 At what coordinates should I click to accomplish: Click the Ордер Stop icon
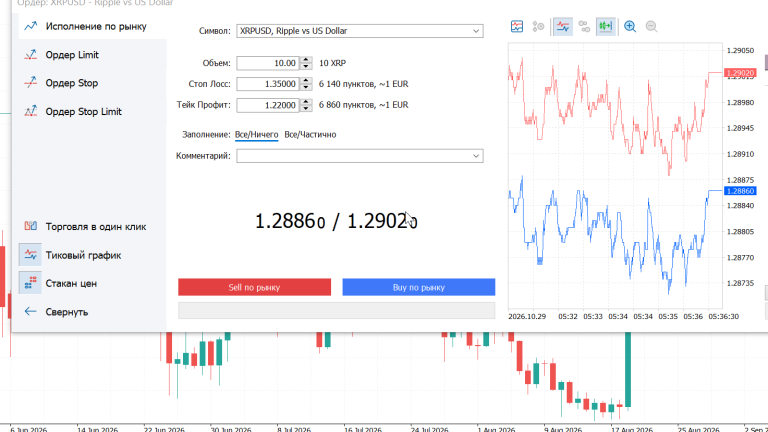[x=30, y=83]
